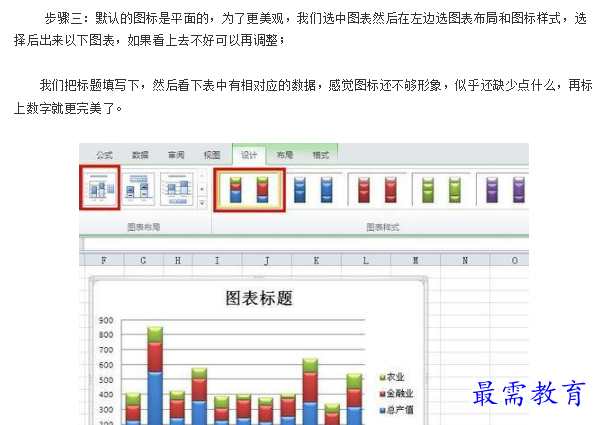Switch to the 设计 chart tab
Viewport: 594px width, 425px height.
249,155
